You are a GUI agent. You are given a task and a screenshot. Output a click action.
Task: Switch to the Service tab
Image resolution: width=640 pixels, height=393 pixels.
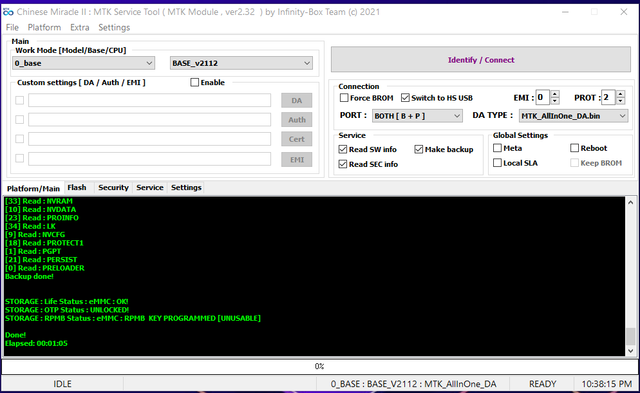tap(150, 187)
